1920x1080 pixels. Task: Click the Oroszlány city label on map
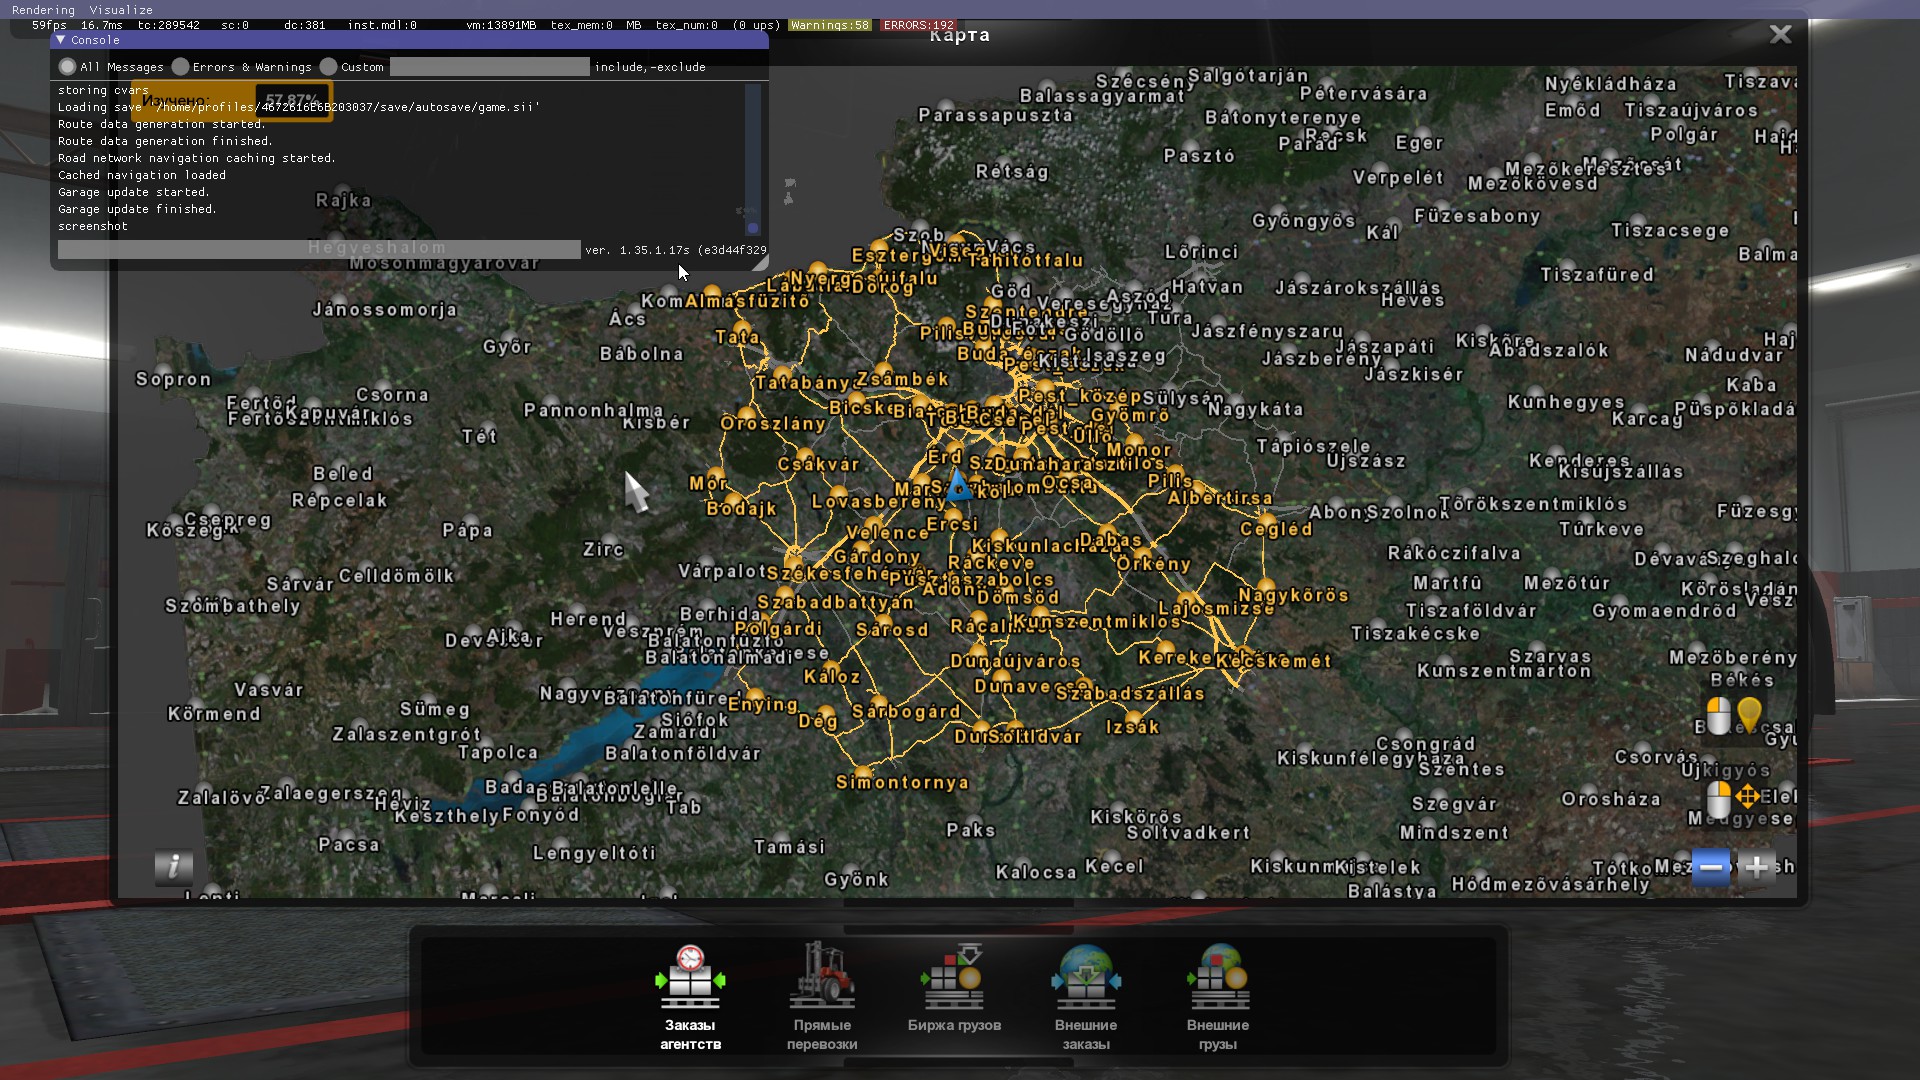click(x=773, y=423)
